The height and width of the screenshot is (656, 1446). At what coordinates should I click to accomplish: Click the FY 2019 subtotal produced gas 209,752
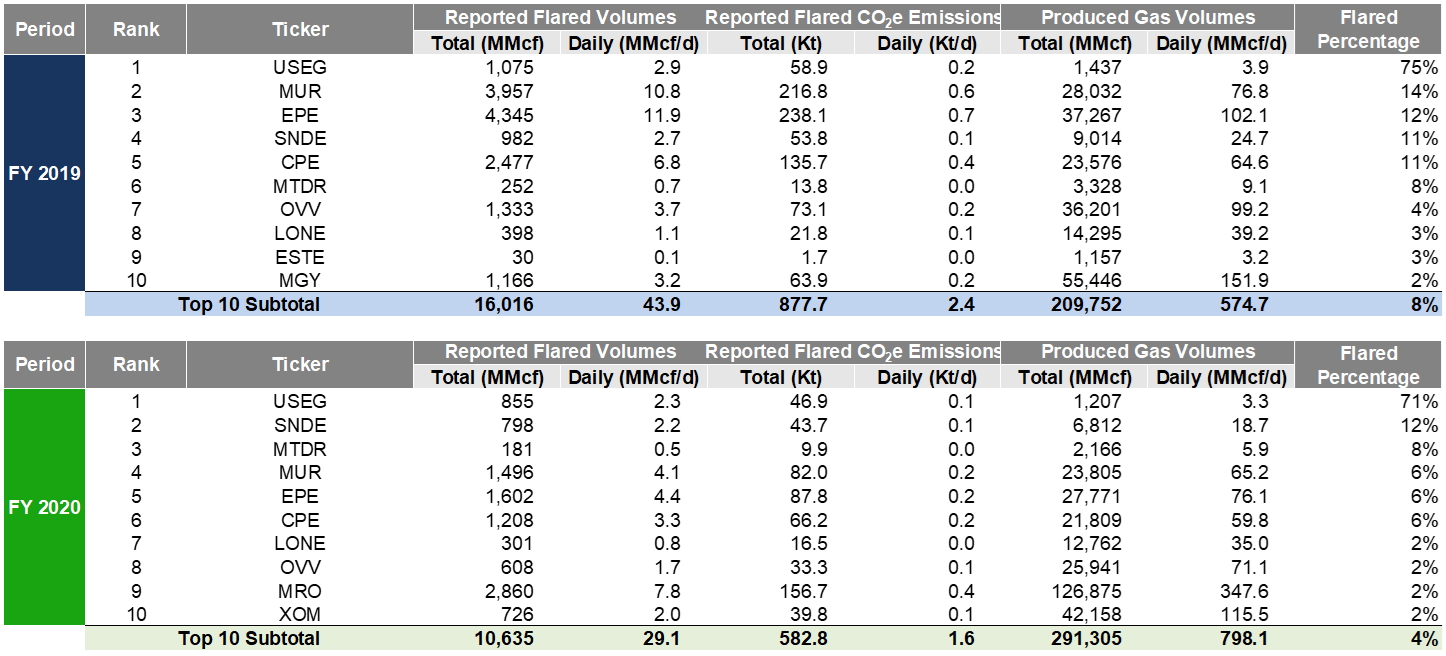[x=1087, y=305]
